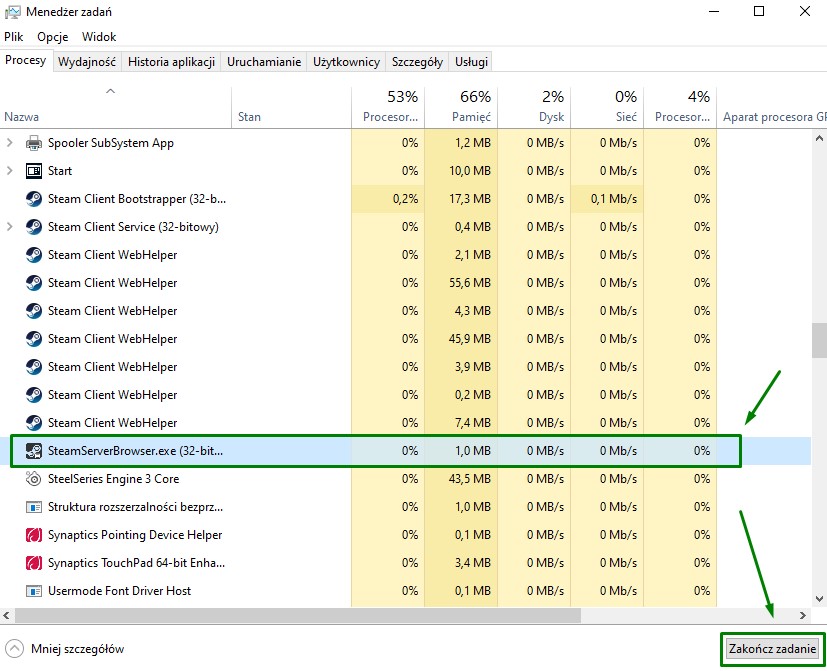Sort by Aparat procesora GPU column header
Image resolution: width=827 pixels, height=671 pixels.
pyautogui.click(x=772, y=107)
